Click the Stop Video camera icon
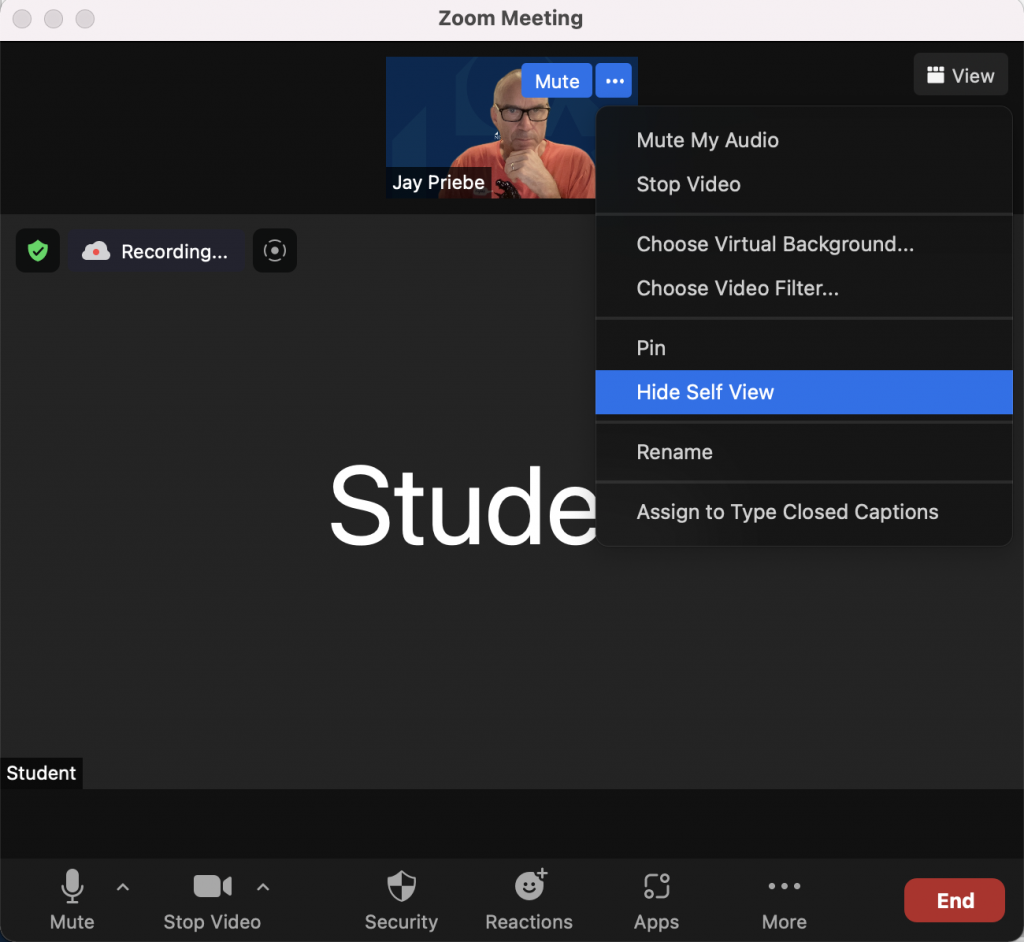Screen dimensions: 1024x942 pos(212,887)
